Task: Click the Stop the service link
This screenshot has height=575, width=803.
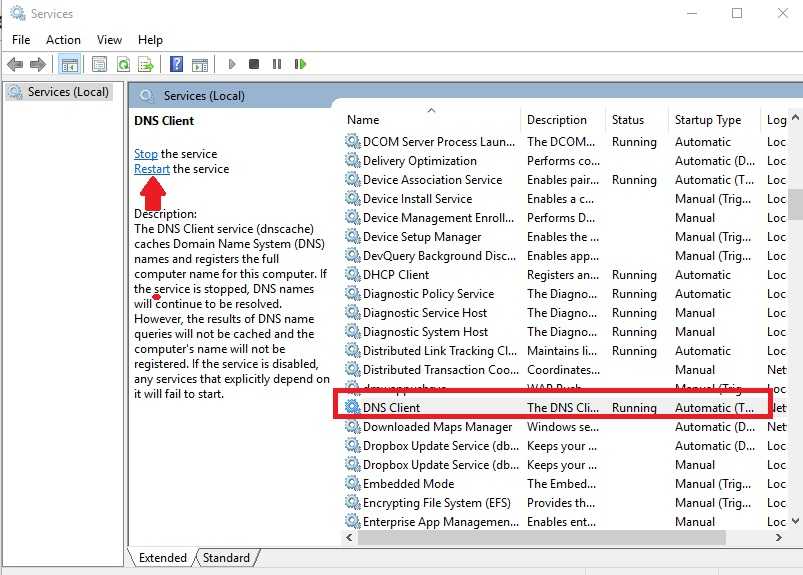Action: (146, 154)
